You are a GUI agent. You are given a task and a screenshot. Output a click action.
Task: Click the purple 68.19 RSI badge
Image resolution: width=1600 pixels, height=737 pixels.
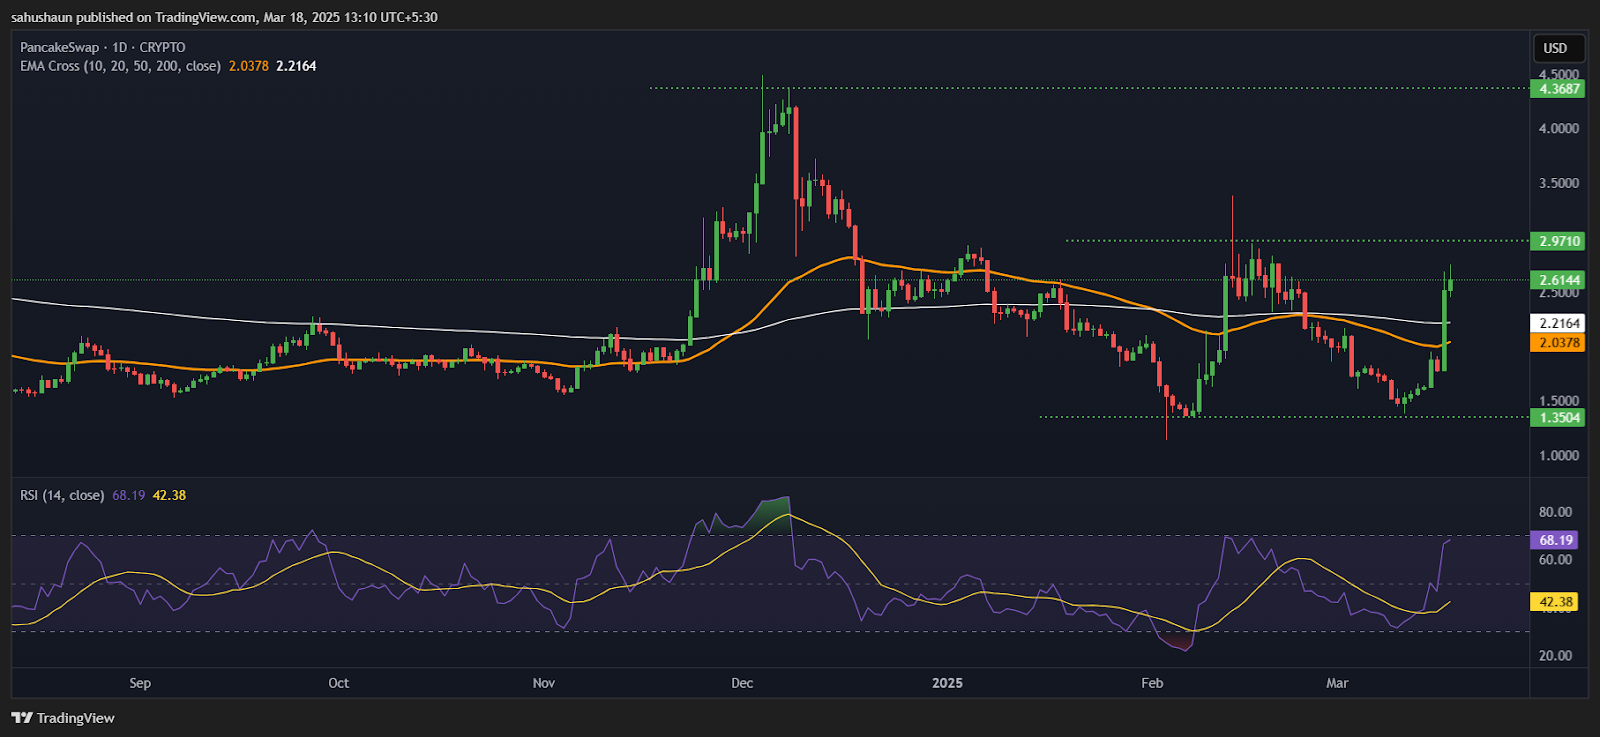coord(1555,540)
